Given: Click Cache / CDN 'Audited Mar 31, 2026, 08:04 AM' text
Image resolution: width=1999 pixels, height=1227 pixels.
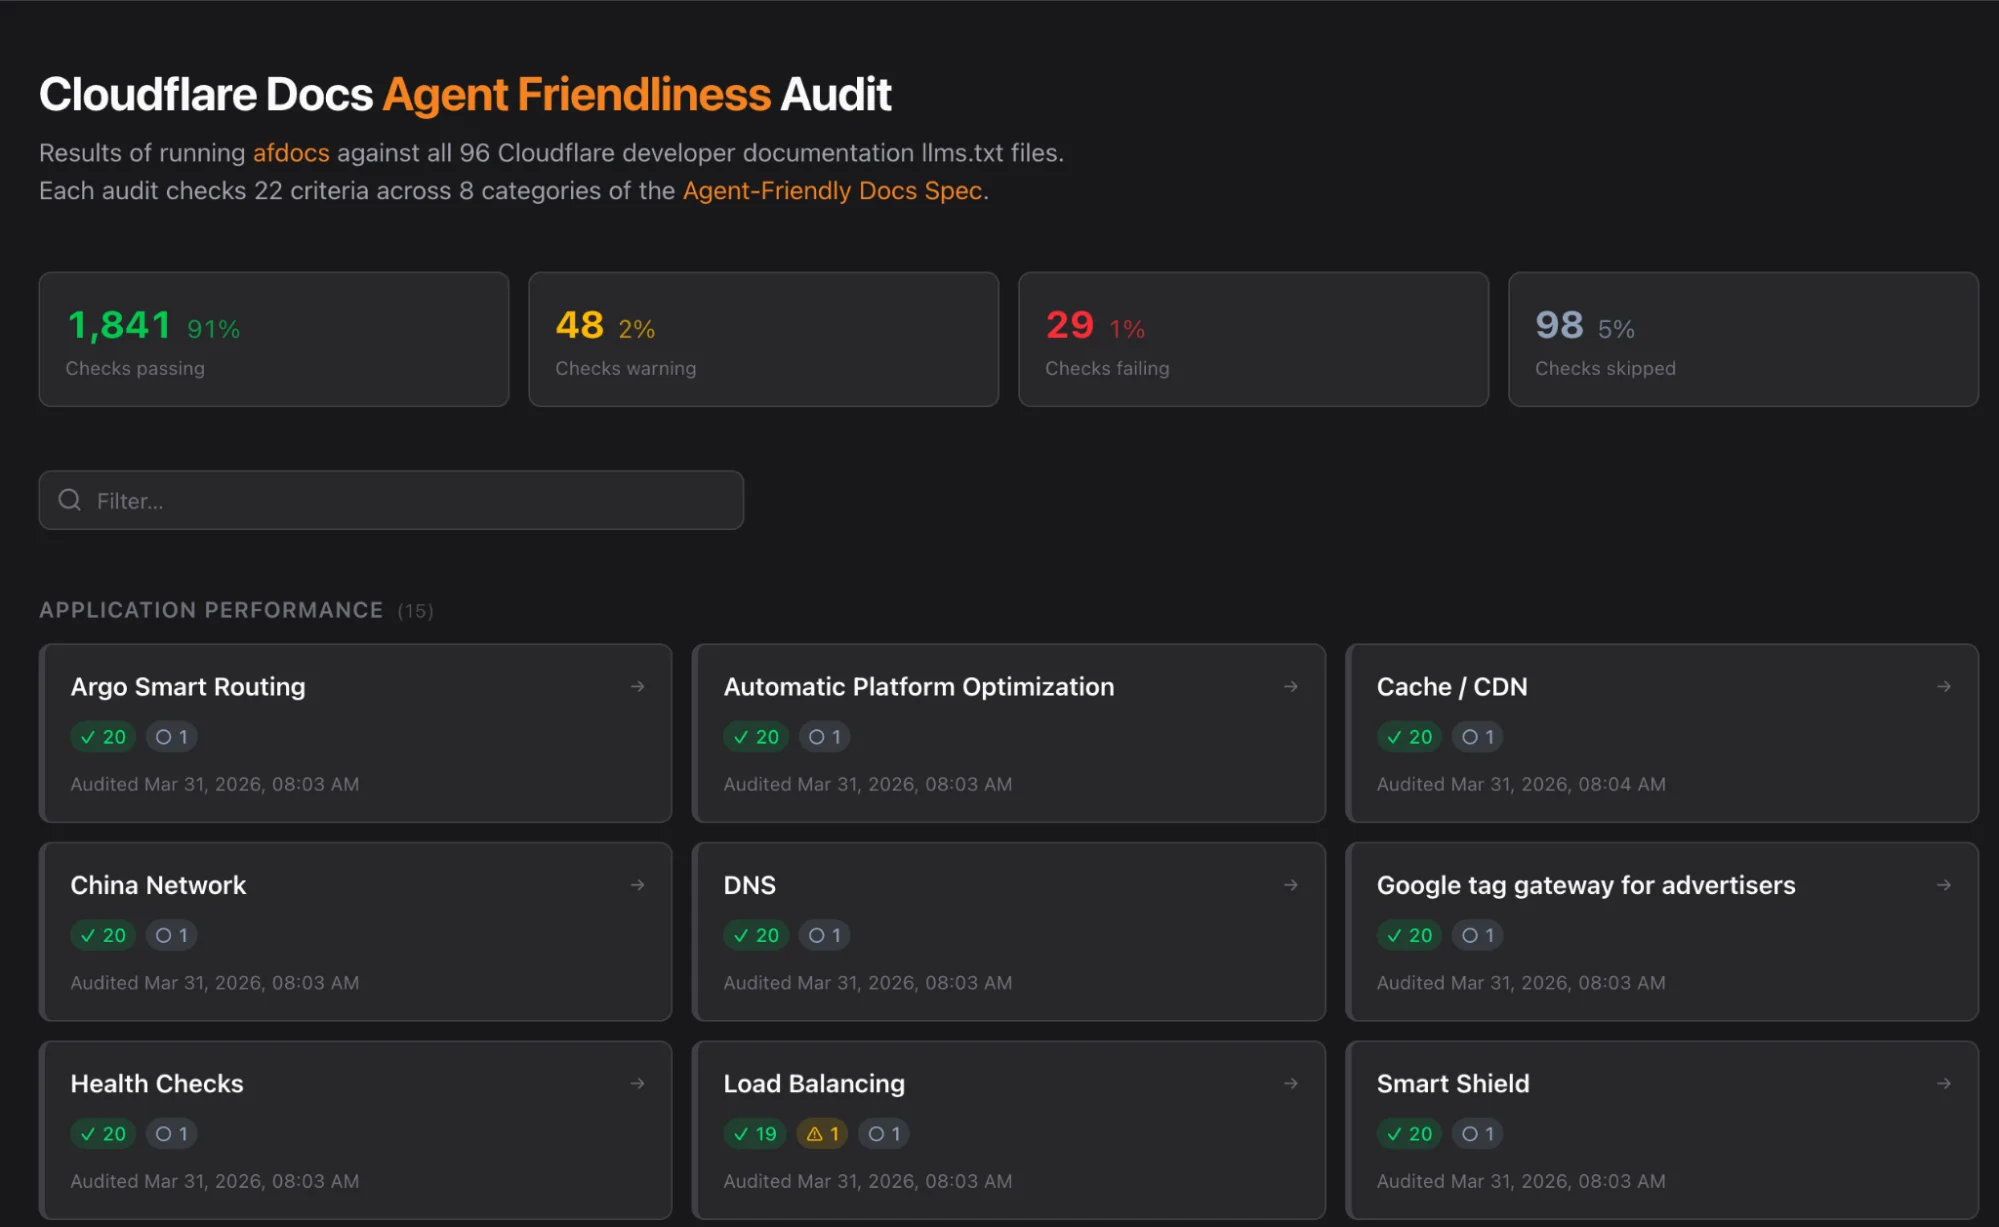Looking at the screenshot, I should [x=1521, y=785].
